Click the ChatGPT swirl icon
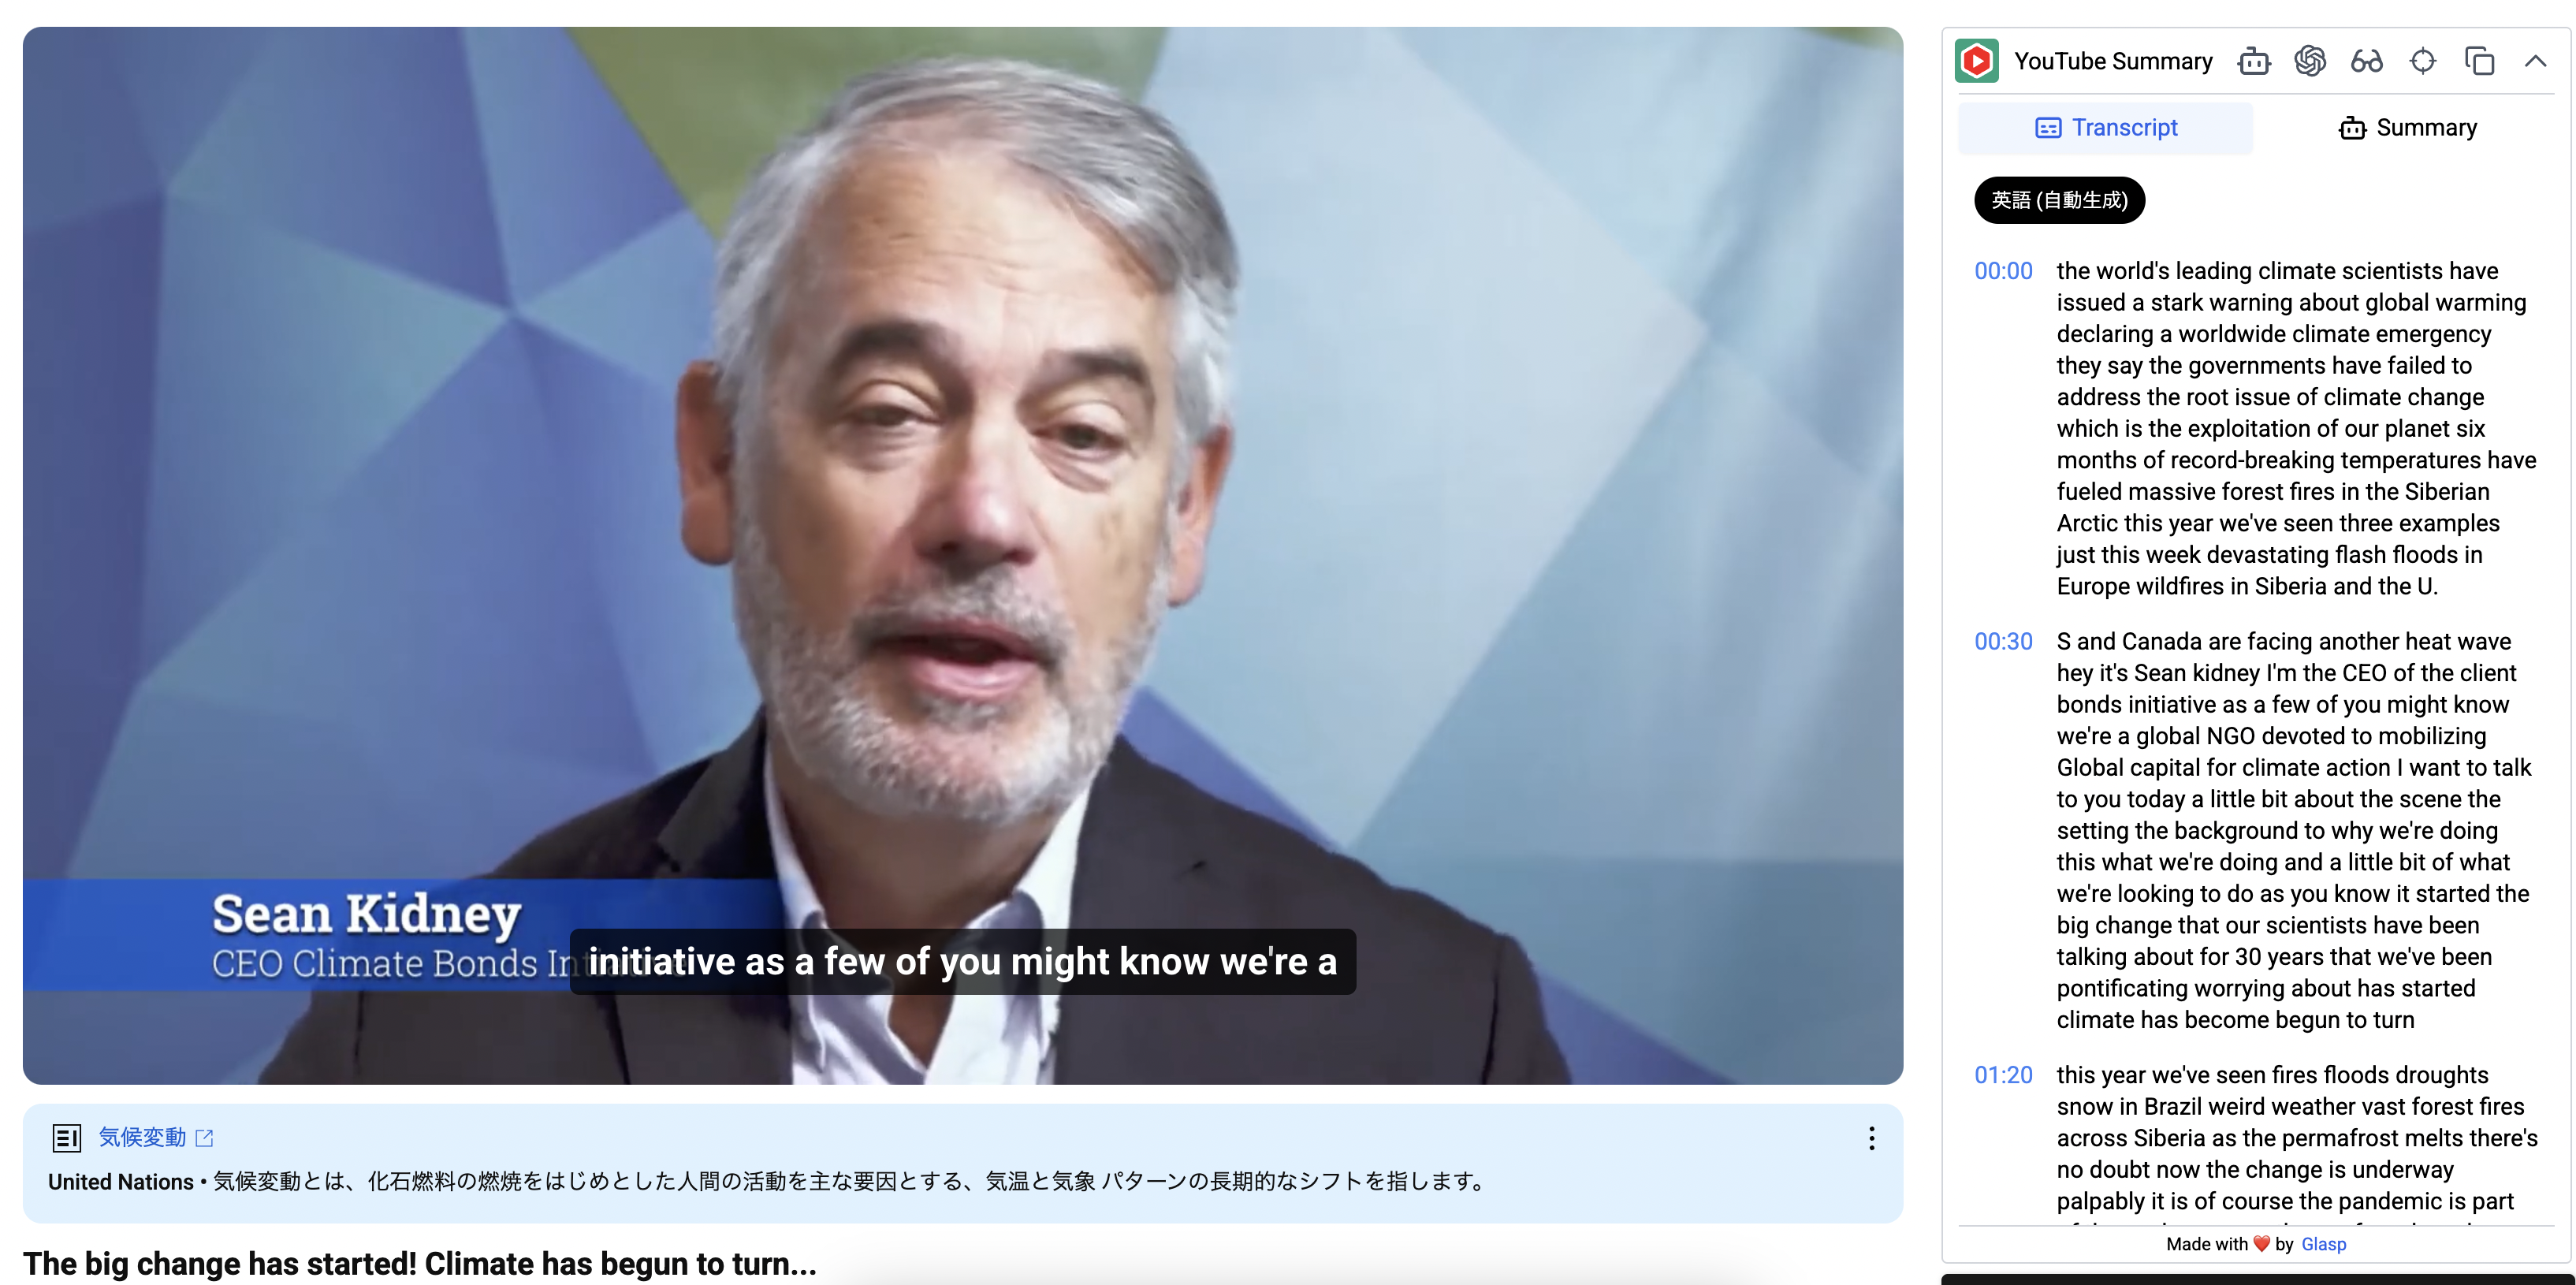Screen dimensions: 2576x1285 (x=2310, y=61)
